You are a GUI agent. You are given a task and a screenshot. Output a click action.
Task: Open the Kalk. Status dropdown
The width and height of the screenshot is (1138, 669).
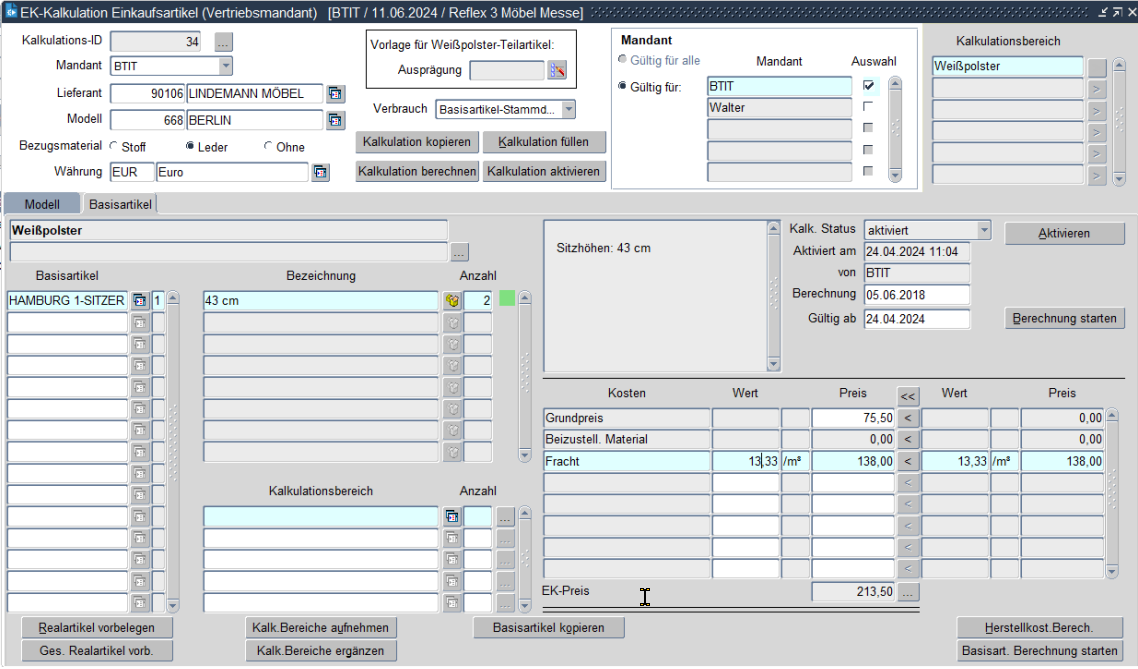982,230
